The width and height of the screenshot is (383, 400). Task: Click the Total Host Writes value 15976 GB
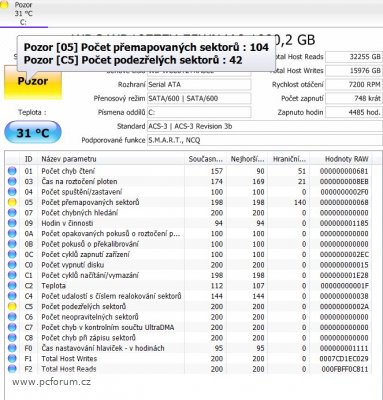pos(354,71)
